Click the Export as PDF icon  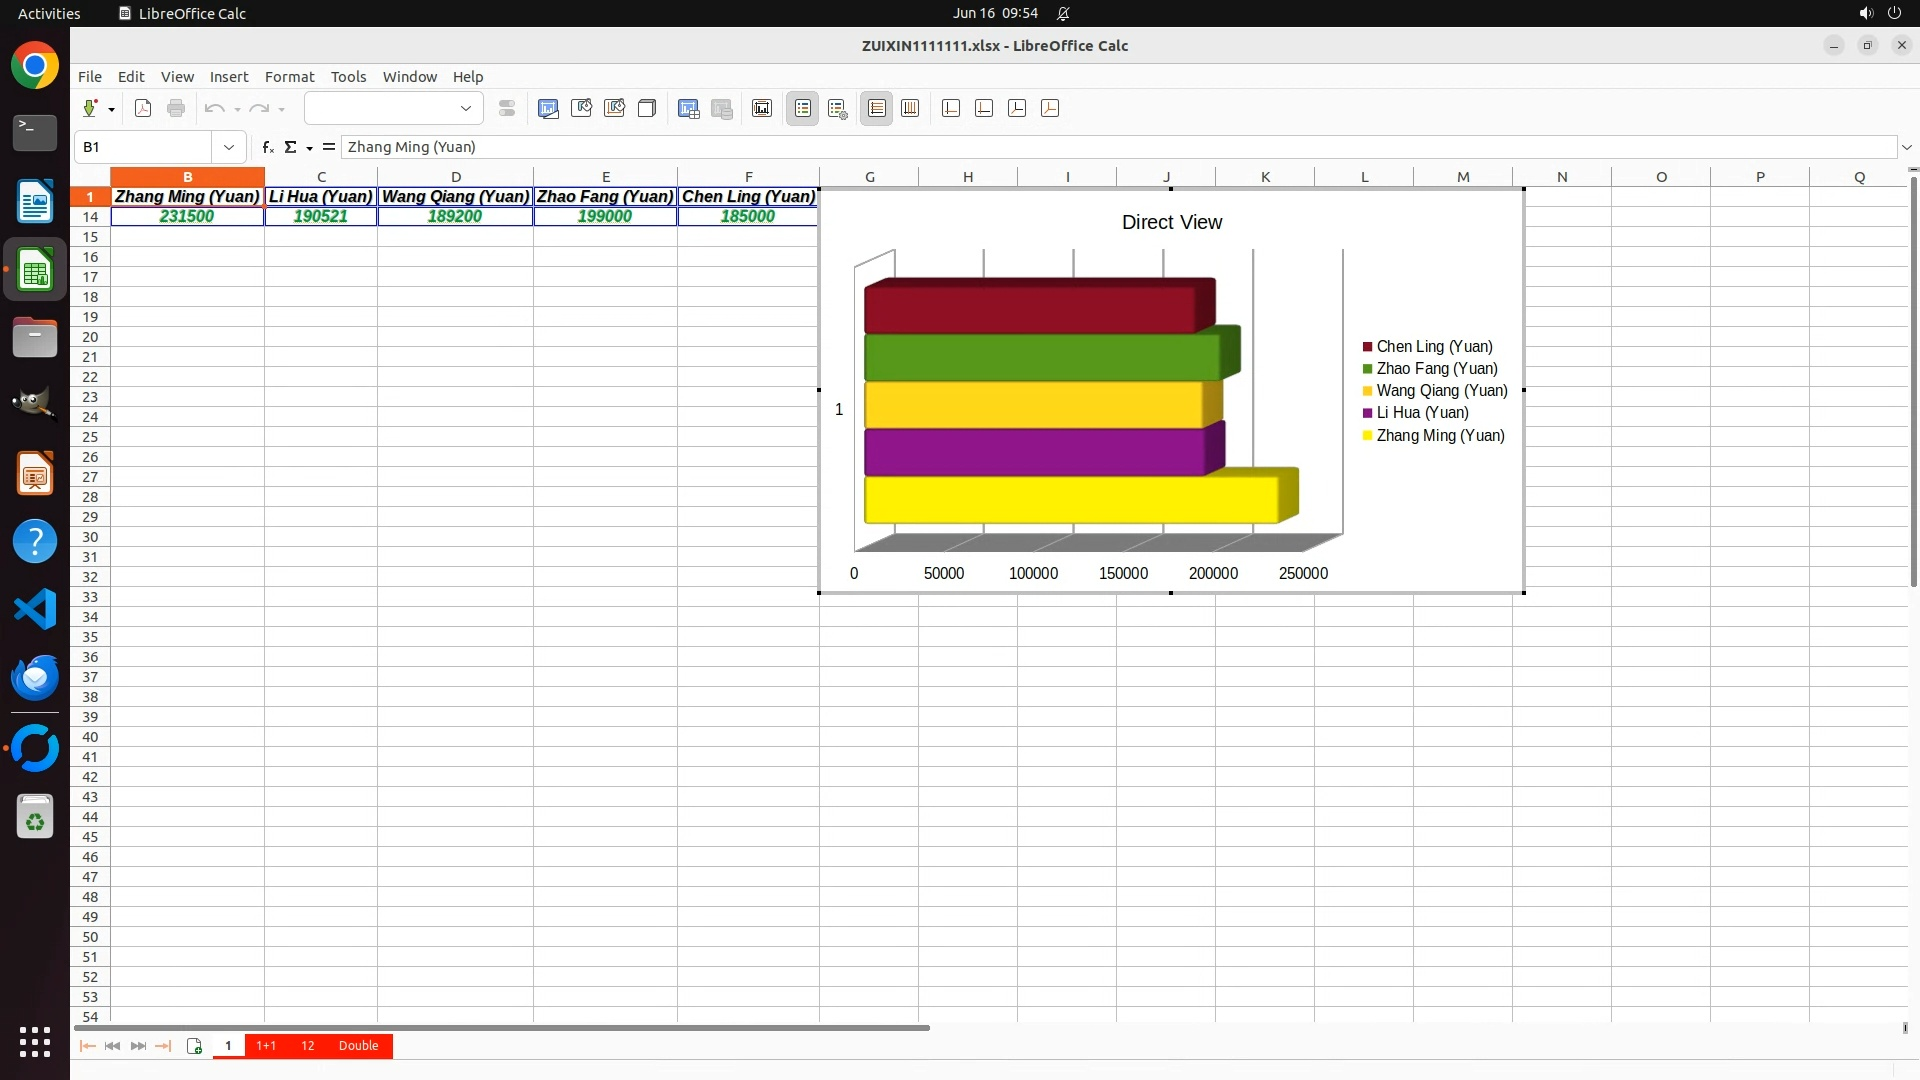143,109
